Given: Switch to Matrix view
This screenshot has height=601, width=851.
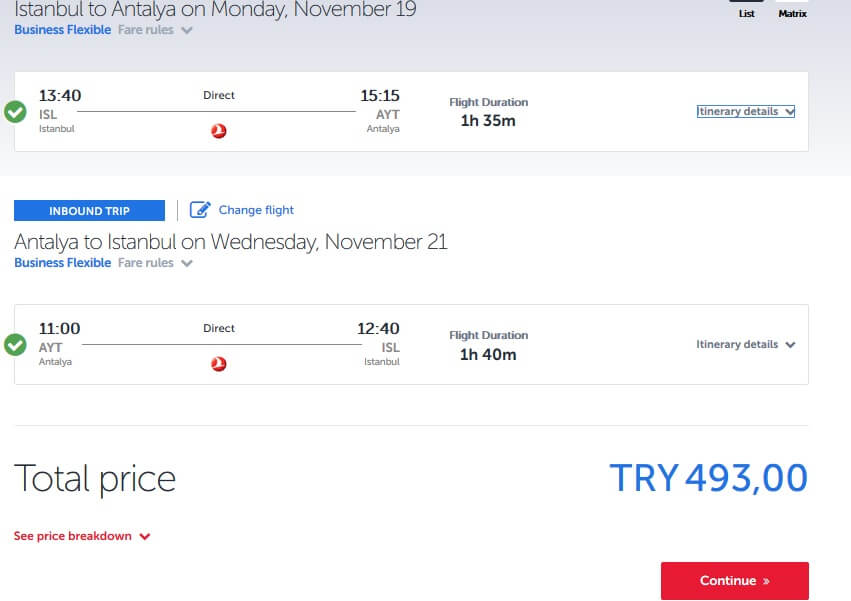Looking at the screenshot, I should [792, 13].
